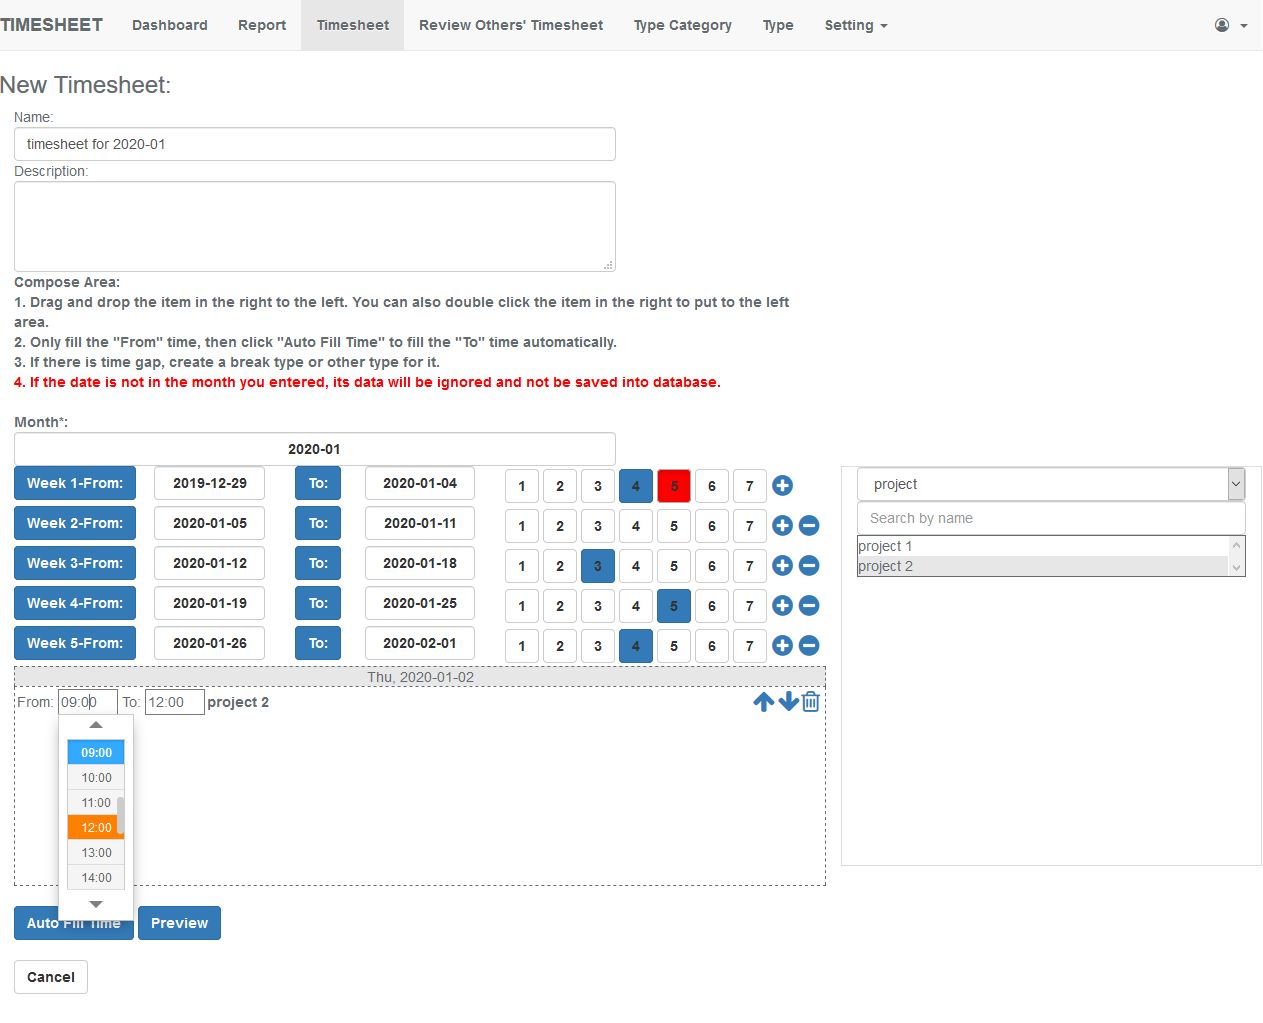This screenshot has height=1023, width=1263.
Task: Remove the Week 3 row
Action: point(810,566)
